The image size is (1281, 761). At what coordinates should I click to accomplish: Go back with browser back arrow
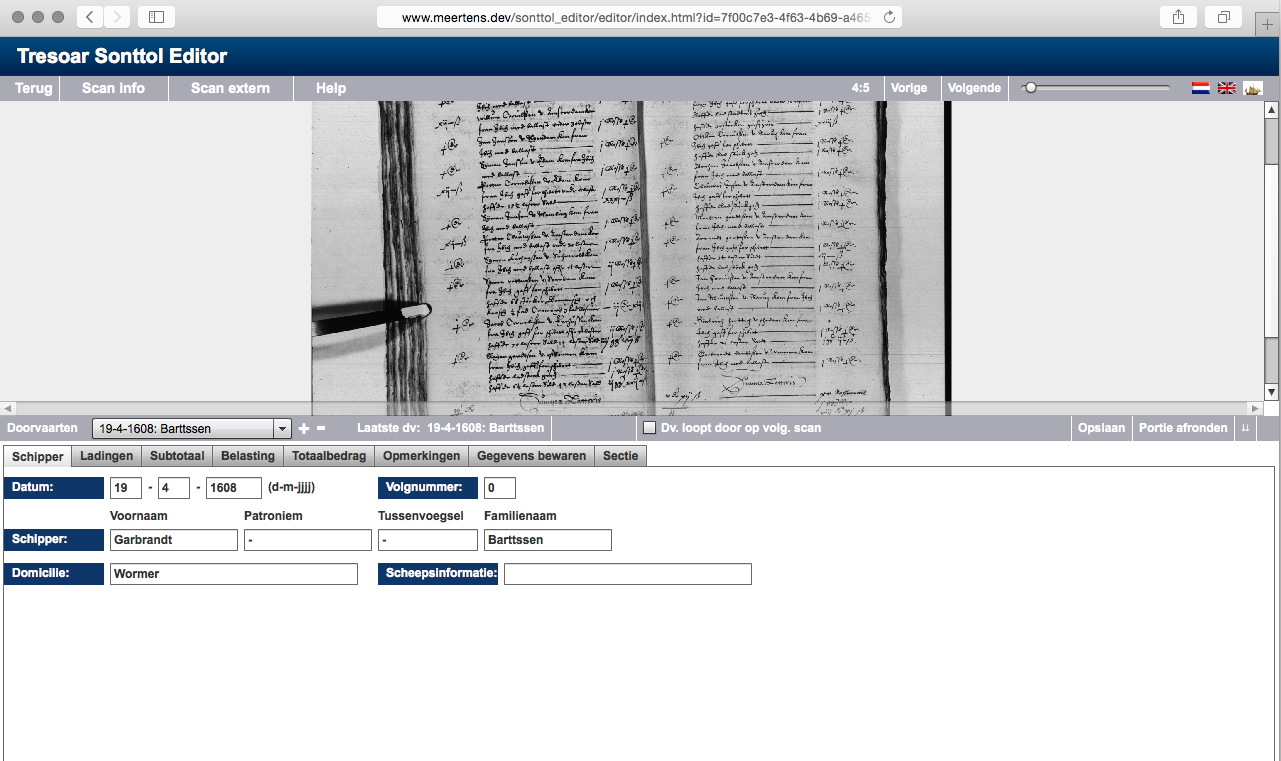tap(90, 17)
